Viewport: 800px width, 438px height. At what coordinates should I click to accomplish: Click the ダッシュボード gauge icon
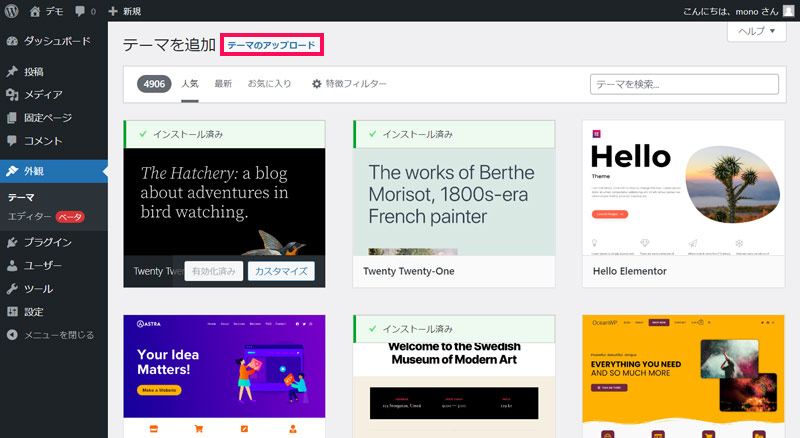click(x=12, y=41)
